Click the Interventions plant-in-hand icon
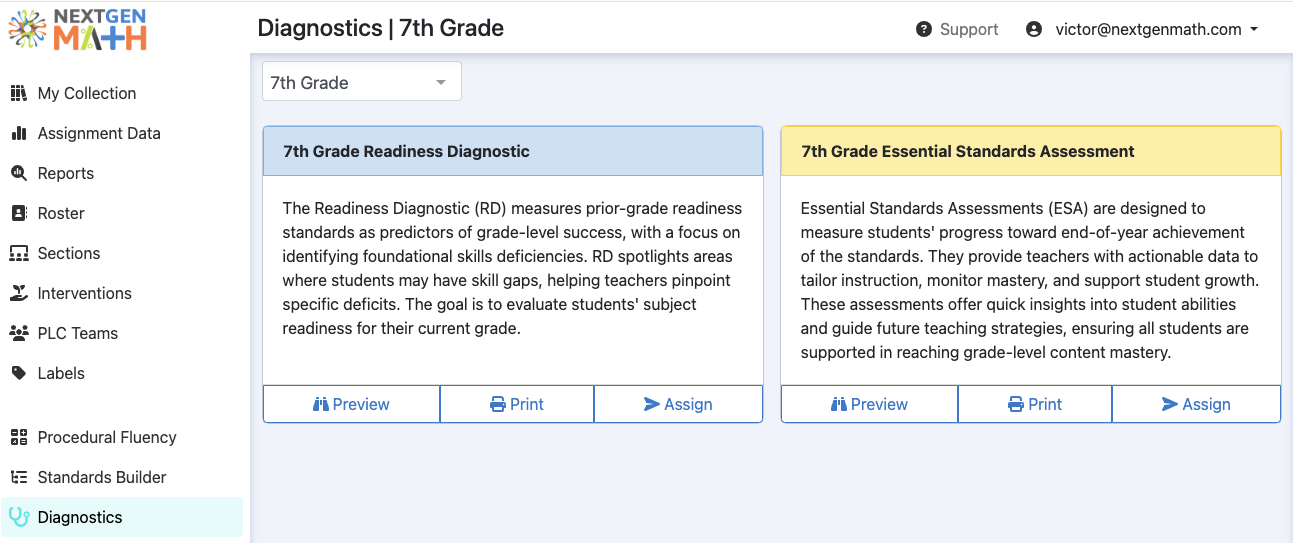The image size is (1293, 543). point(19,293)
